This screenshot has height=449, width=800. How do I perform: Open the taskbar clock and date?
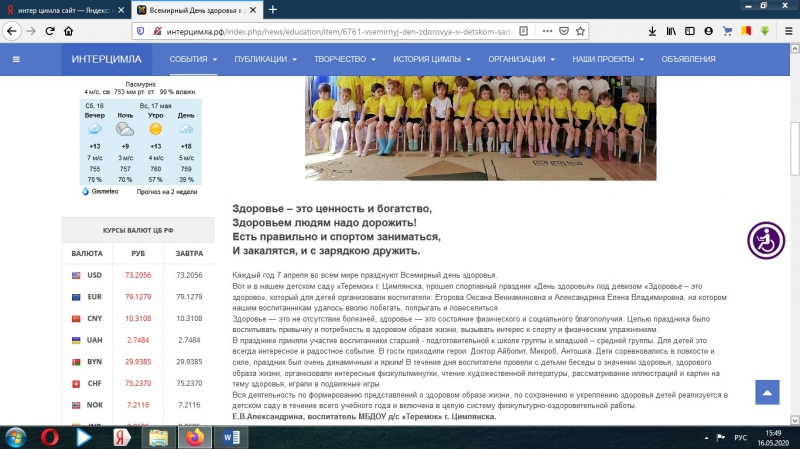[773, 437]
